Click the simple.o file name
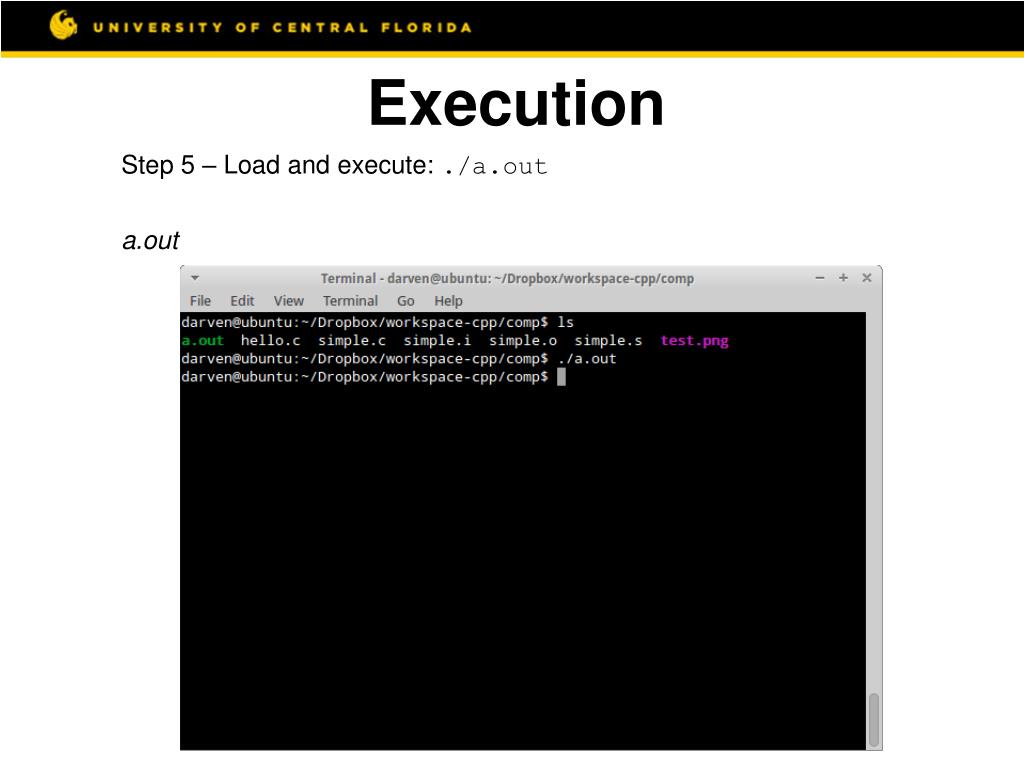 [x=522, y=340]
